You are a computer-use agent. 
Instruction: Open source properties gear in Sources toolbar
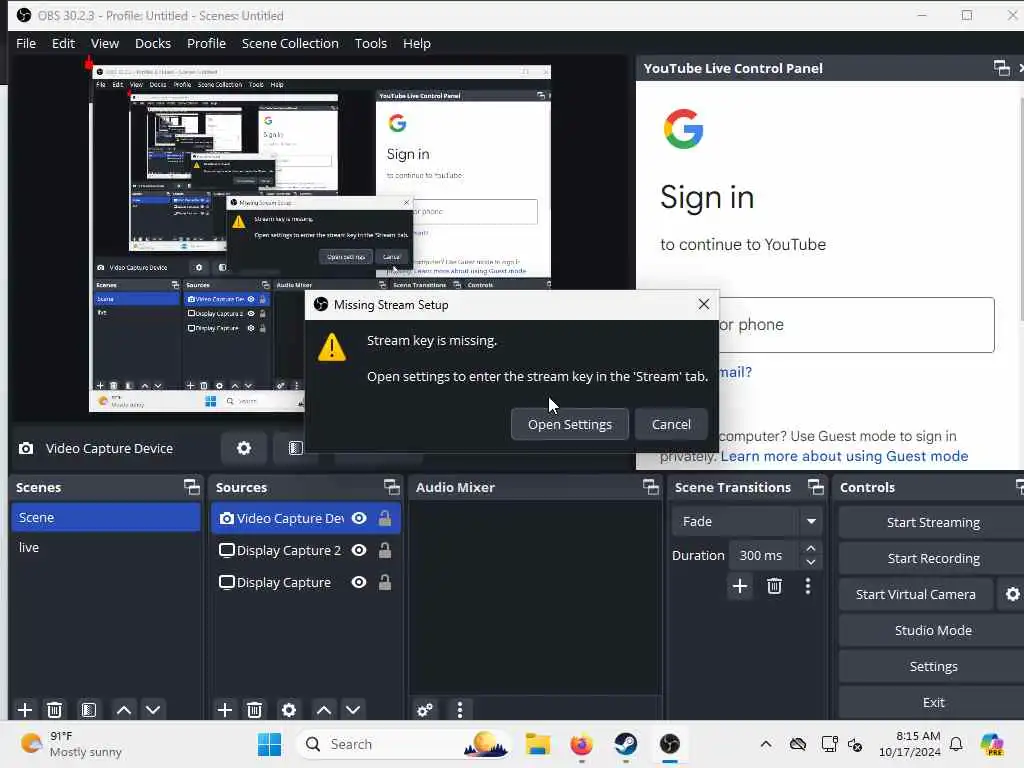pos(289,710)
